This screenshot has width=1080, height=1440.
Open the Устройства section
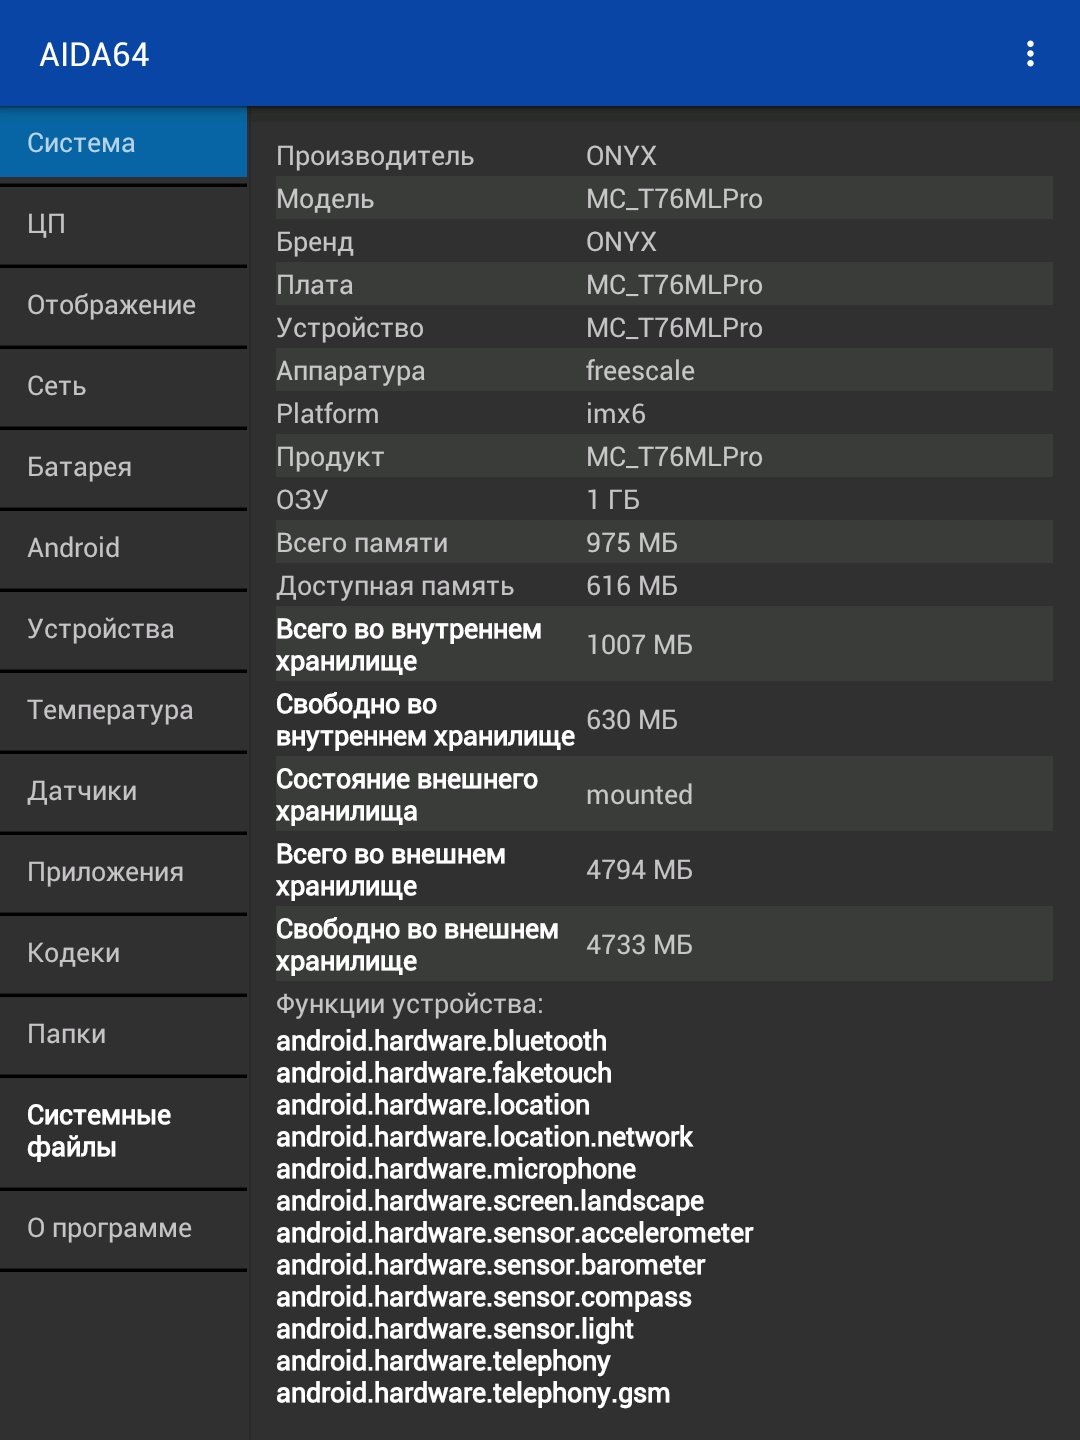123,629
